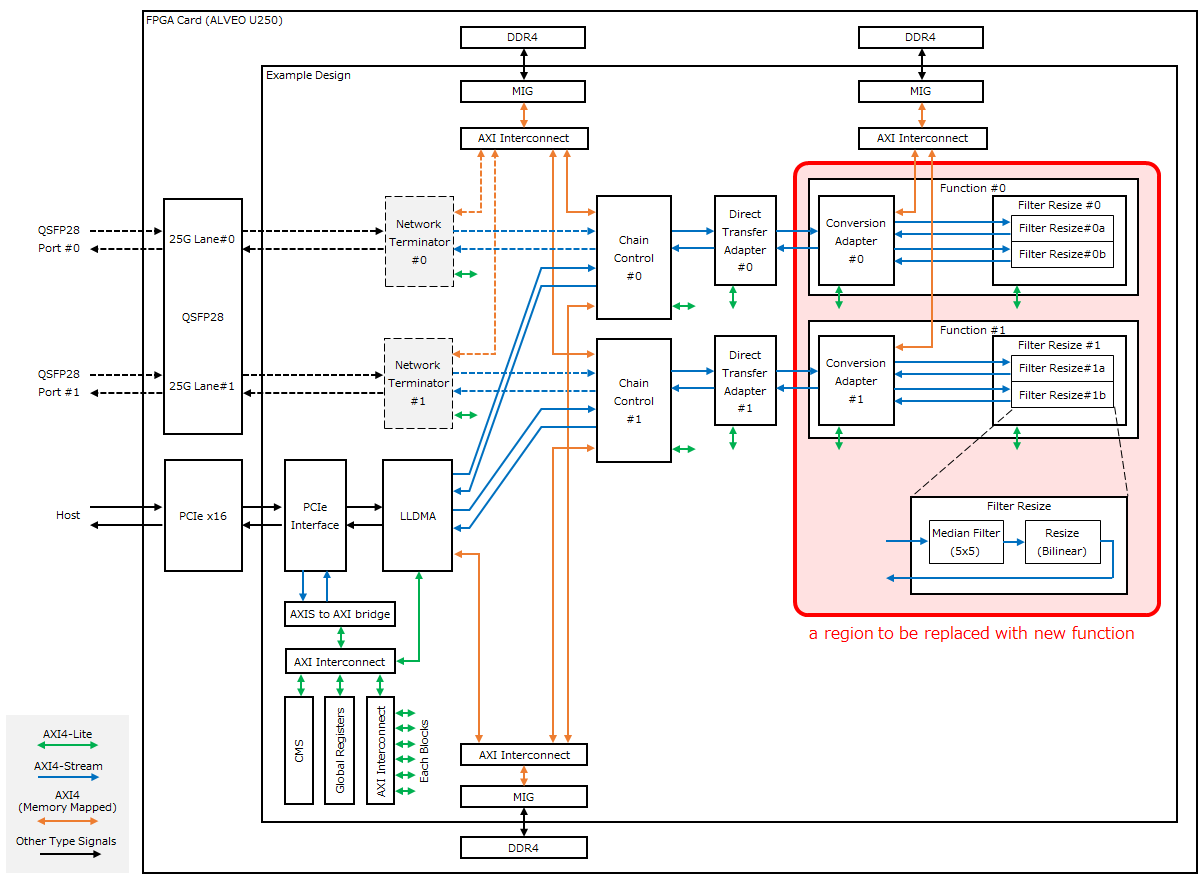Click the PCIe x16 block
The height and width of the screenshot is (883, 1201).
pos(203,515)
